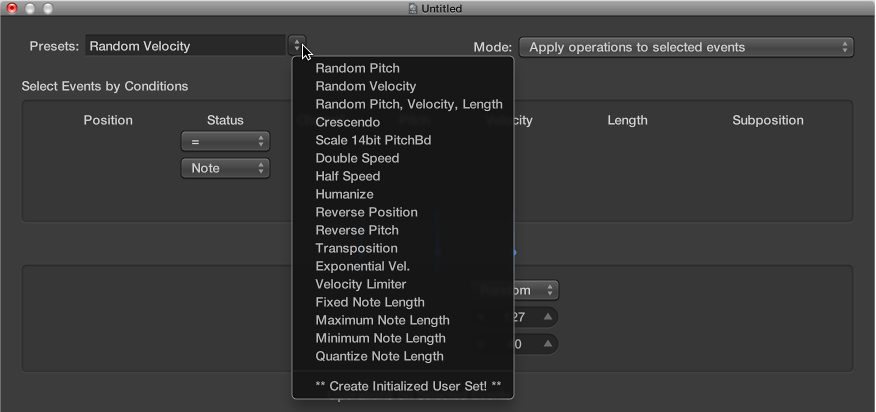
Task: Choose the Quantize Note Length preset
Action: (403, 356)
